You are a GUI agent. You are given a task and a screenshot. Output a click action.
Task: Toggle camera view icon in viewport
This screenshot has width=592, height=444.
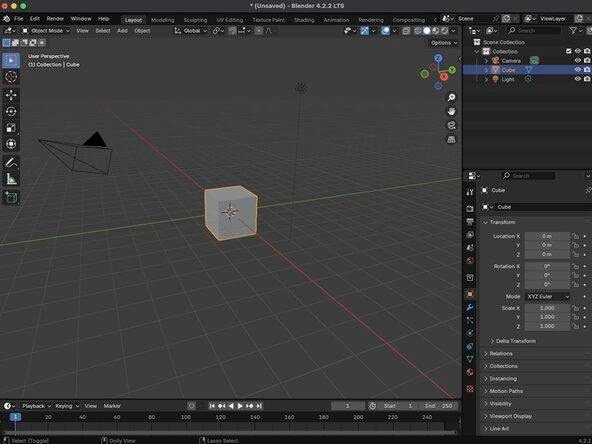451,125
